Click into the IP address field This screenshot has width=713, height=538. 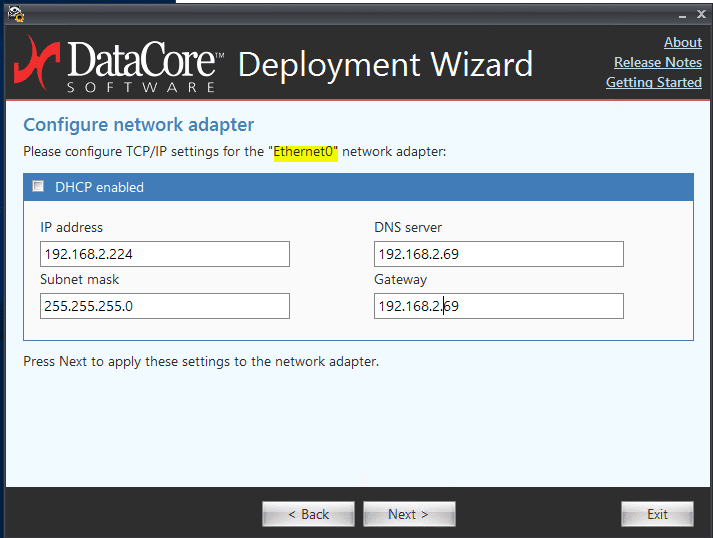click(x=165, y=254)
